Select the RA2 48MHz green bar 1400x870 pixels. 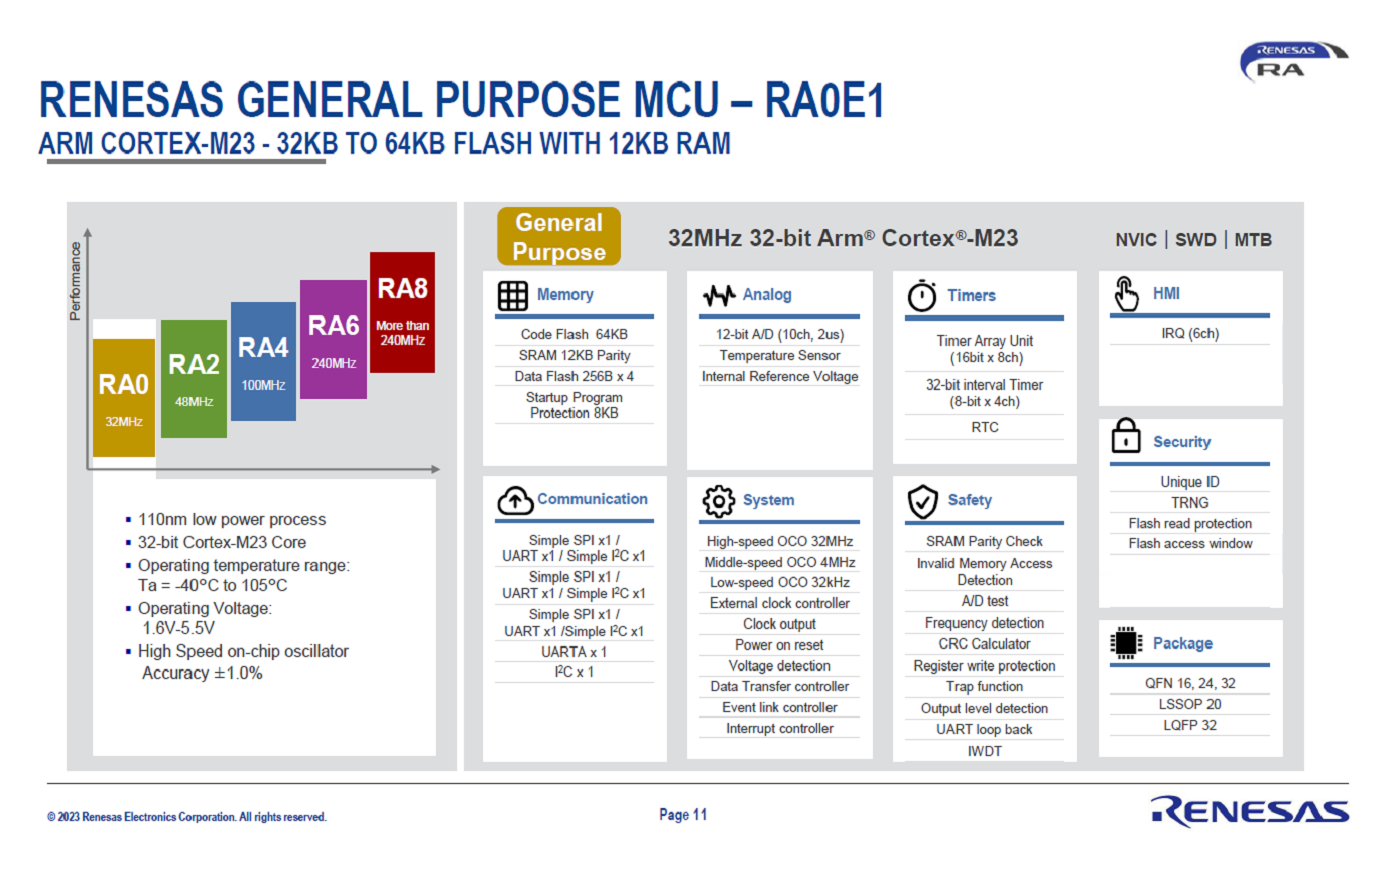click(194, 379)
